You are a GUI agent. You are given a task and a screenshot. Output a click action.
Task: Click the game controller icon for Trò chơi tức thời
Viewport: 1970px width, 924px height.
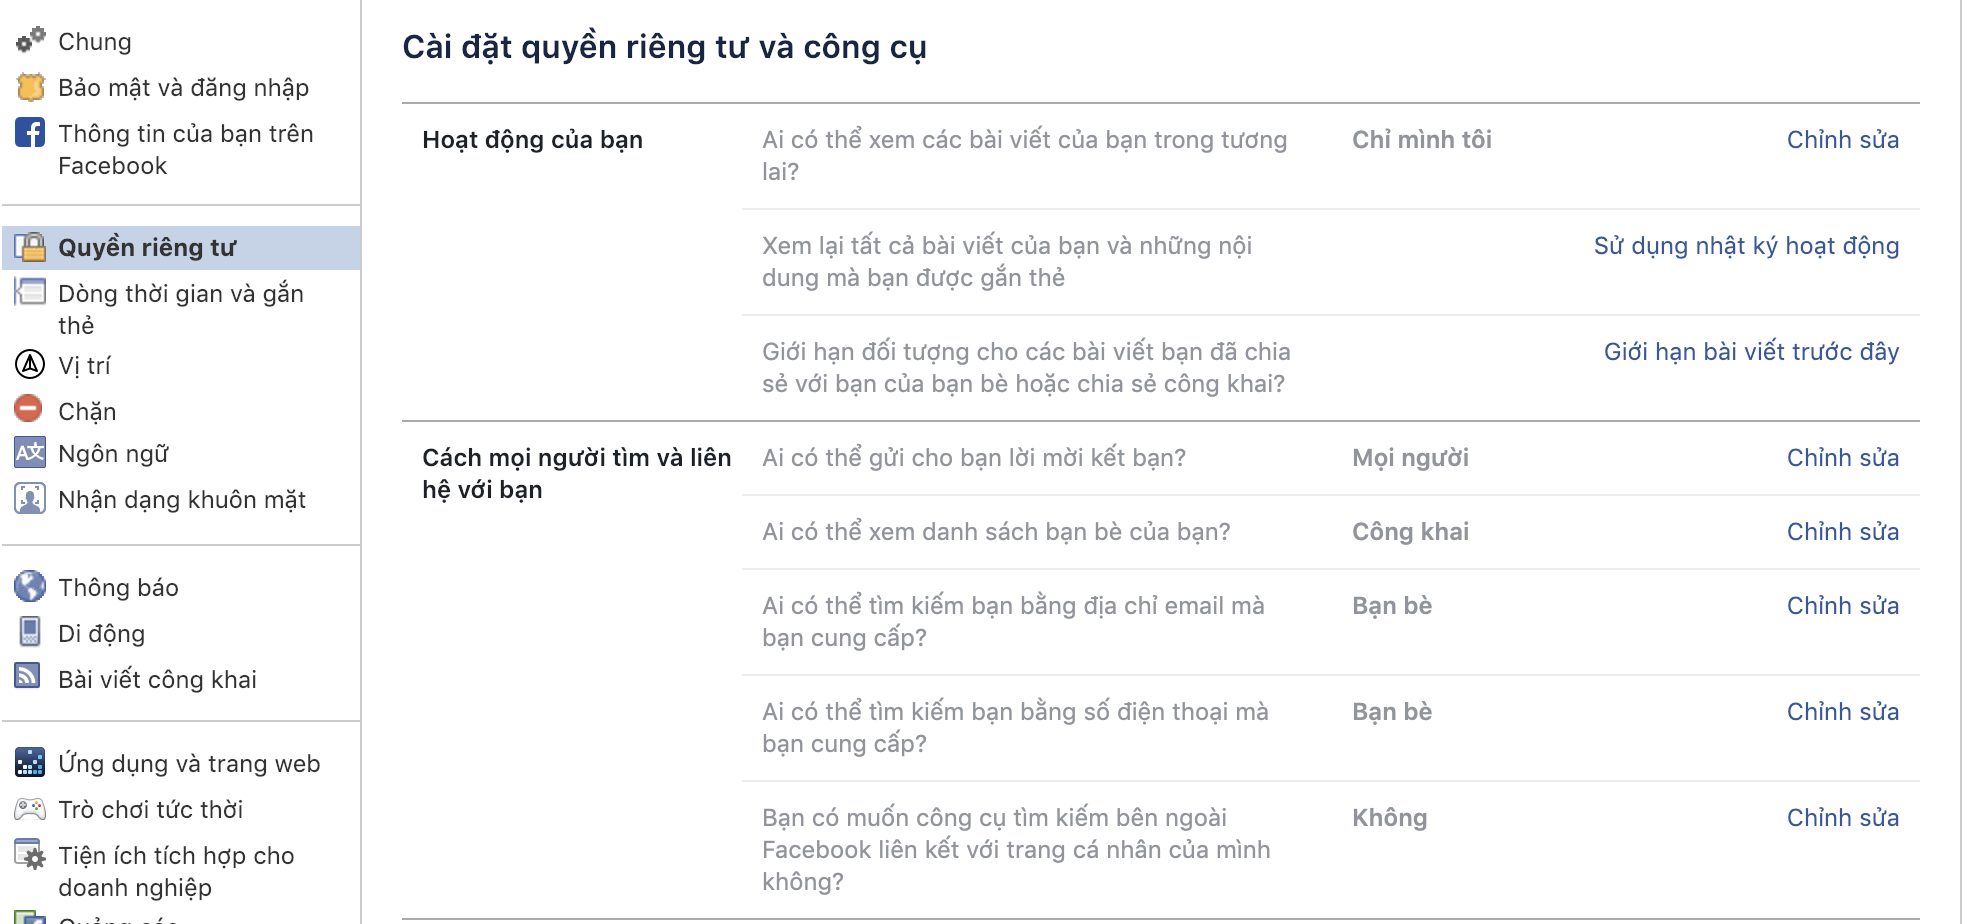pyautogui.click(x=30, y=808)
